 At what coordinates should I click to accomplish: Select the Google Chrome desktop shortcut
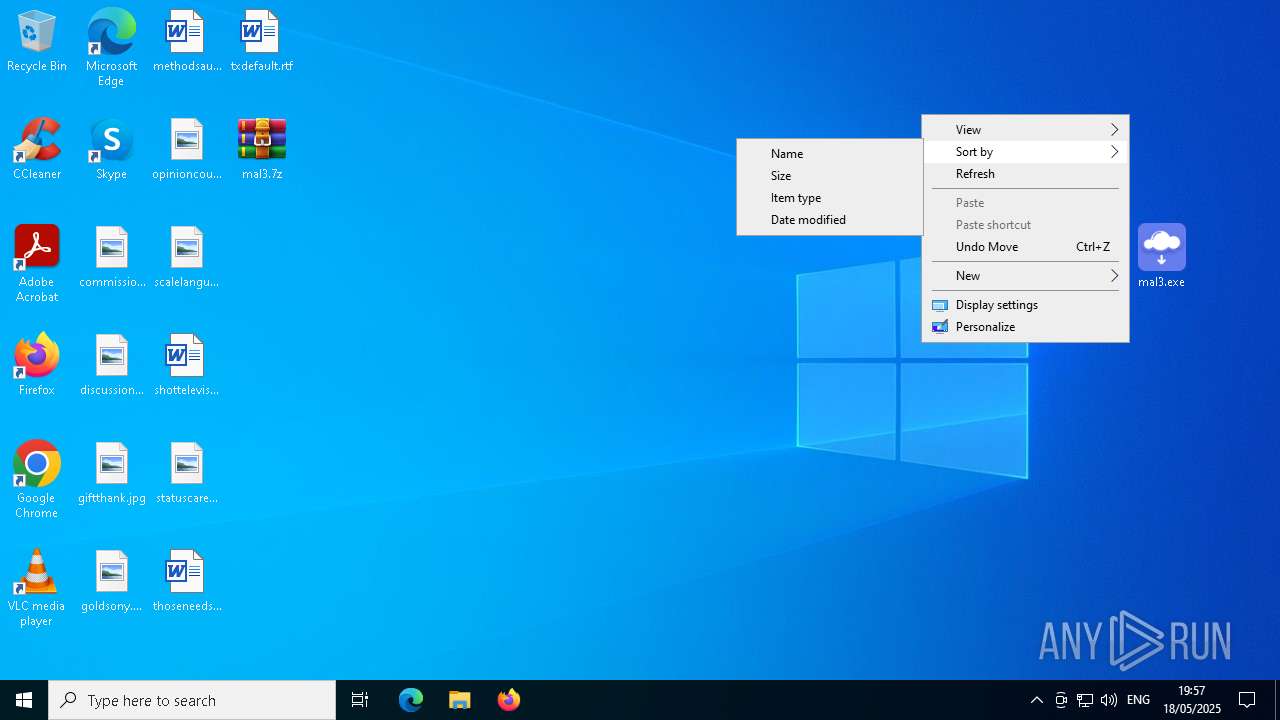click(37, 480)
